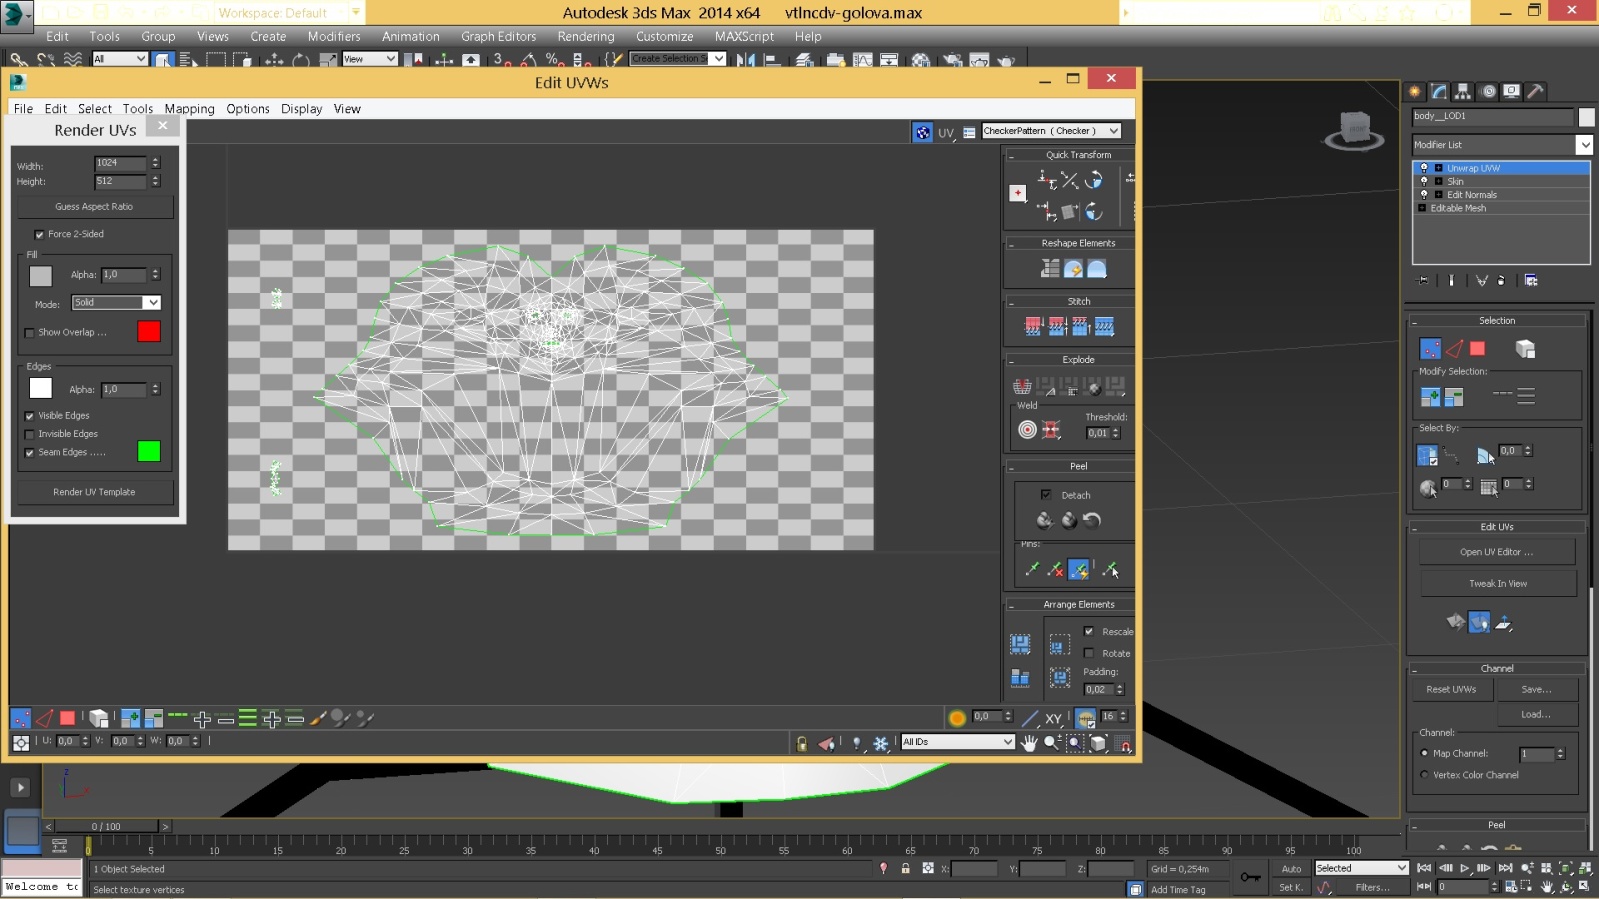1599x899 pixels.
Task: Click Show Multi-Tile checker icon beside UV label
Action: pos(923,132)
